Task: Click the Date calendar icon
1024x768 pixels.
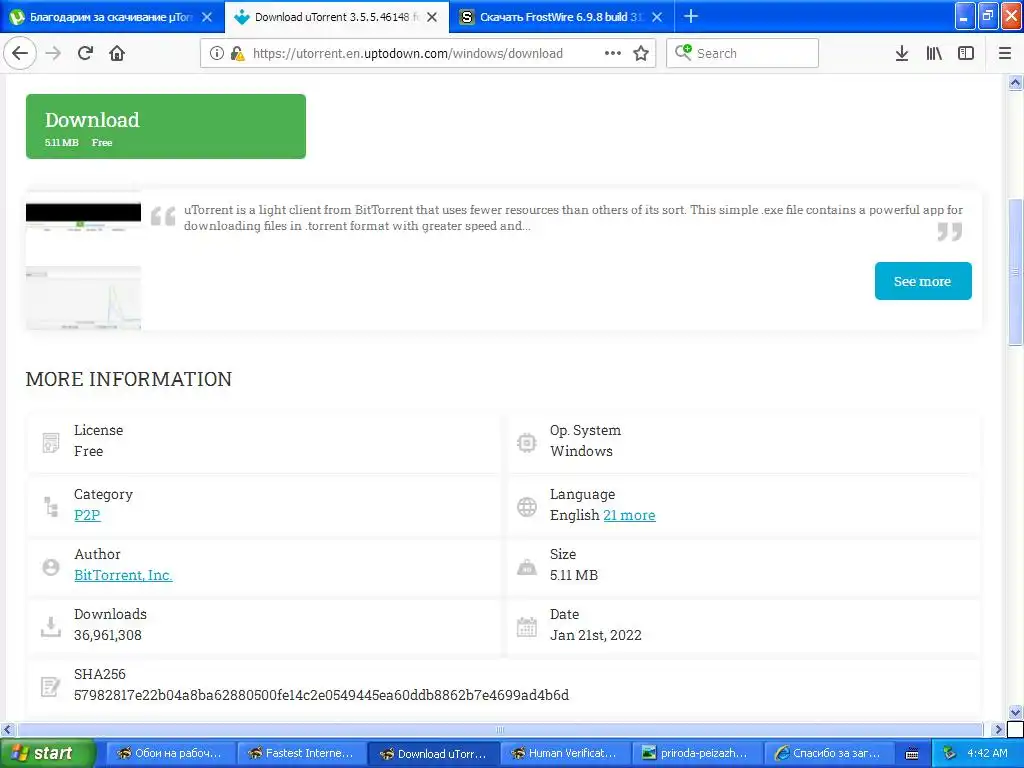Action: tap(526, 627)
